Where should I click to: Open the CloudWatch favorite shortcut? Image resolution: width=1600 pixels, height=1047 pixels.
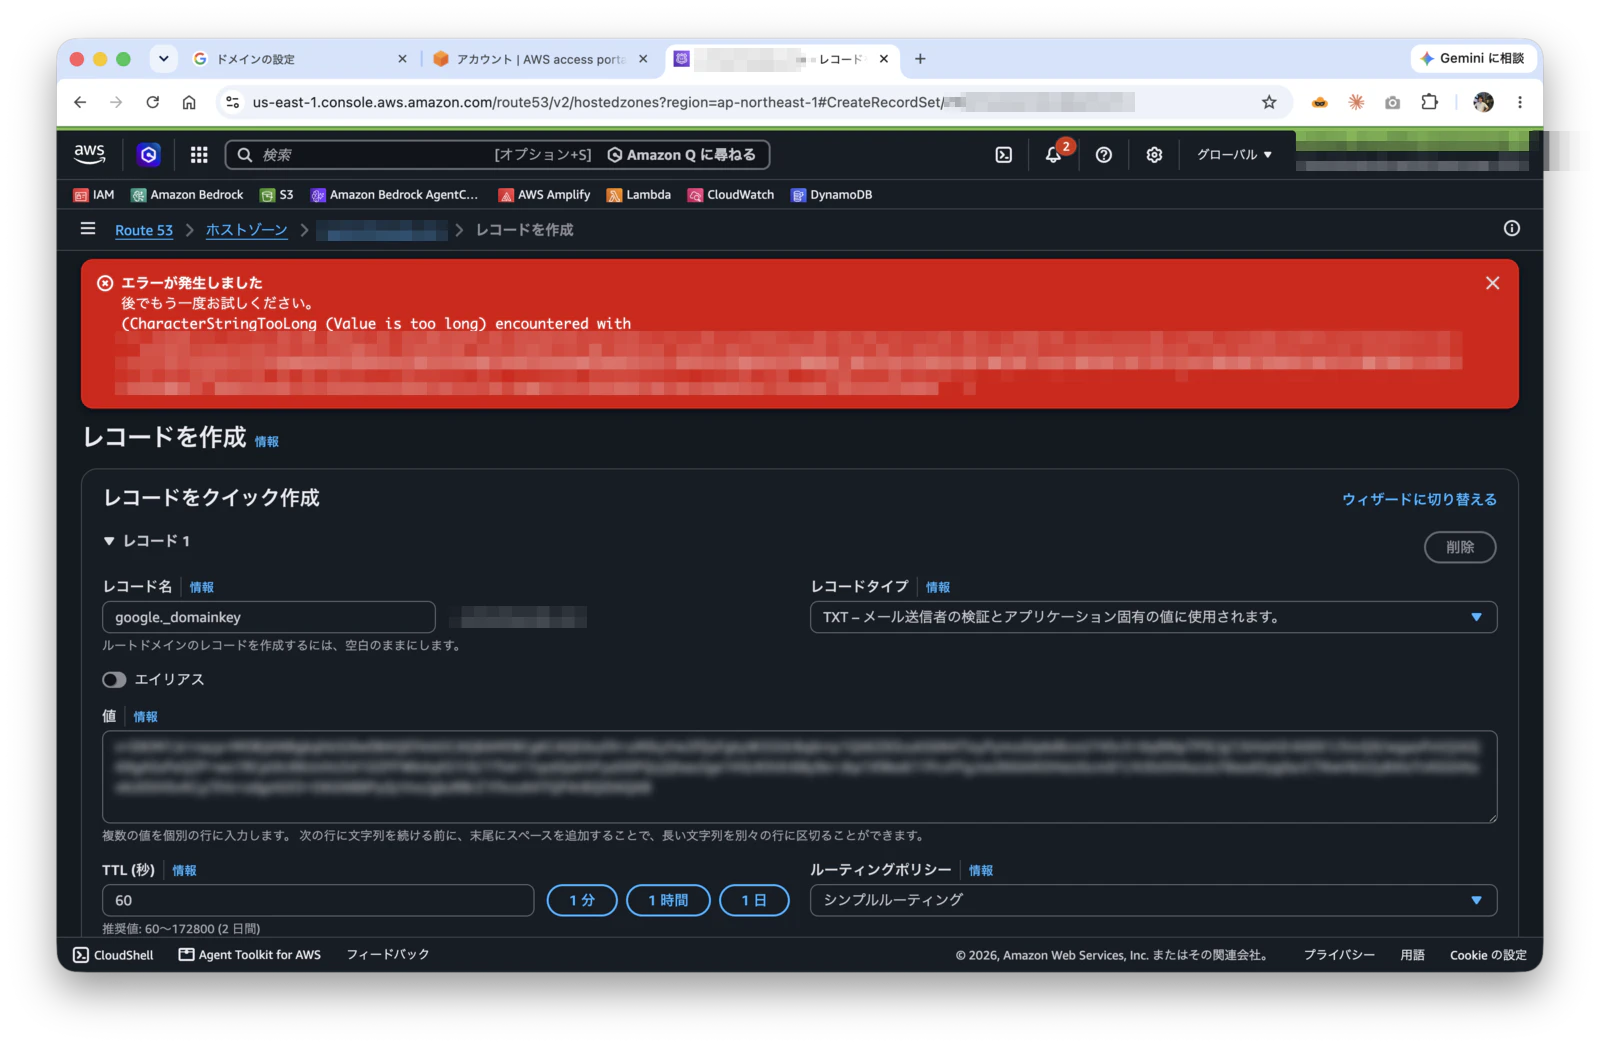tap(731, 195)
